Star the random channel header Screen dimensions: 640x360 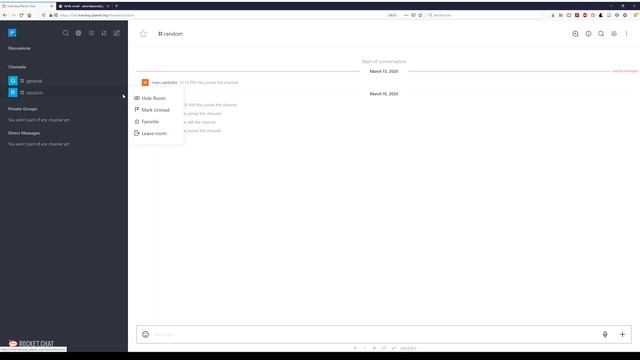[143, 34]
